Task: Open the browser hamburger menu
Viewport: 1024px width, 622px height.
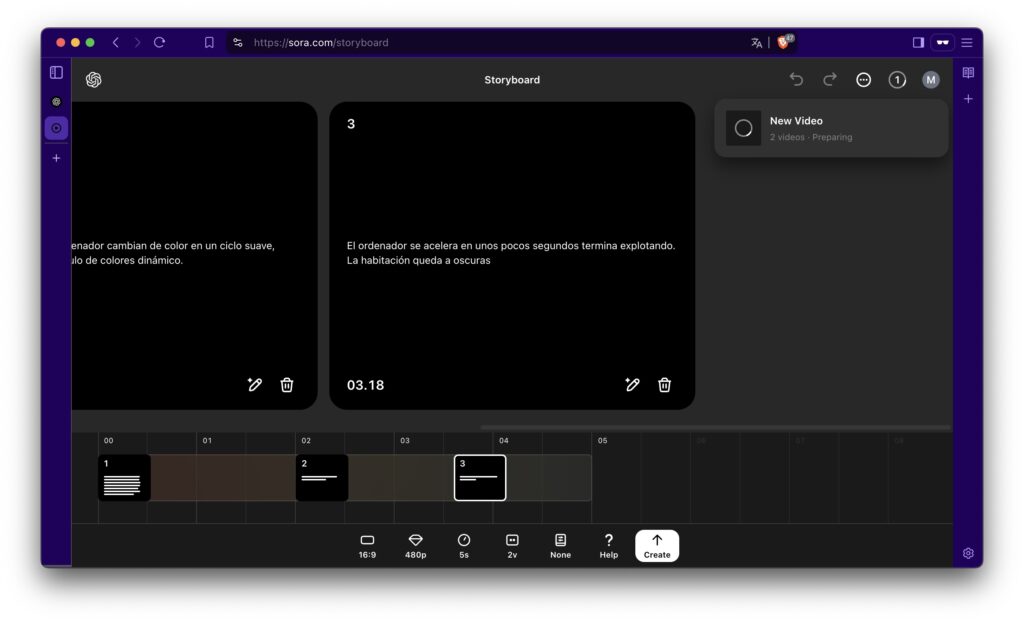Action: click(967, 42)
